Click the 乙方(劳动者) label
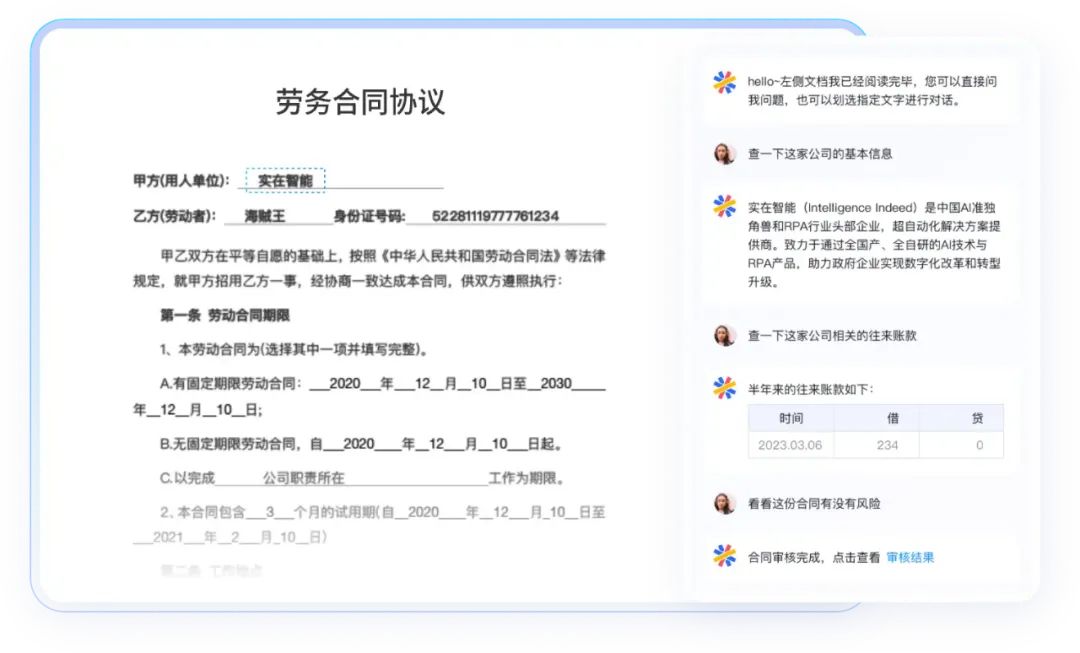The height and width of the screenshot is (653, 1080). click(x=174, y=216)
